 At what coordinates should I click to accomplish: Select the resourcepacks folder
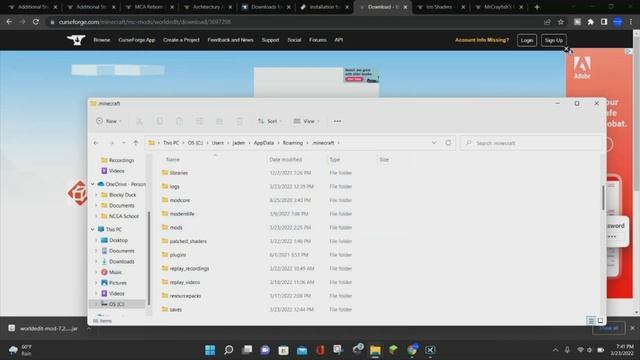(185, 296)
